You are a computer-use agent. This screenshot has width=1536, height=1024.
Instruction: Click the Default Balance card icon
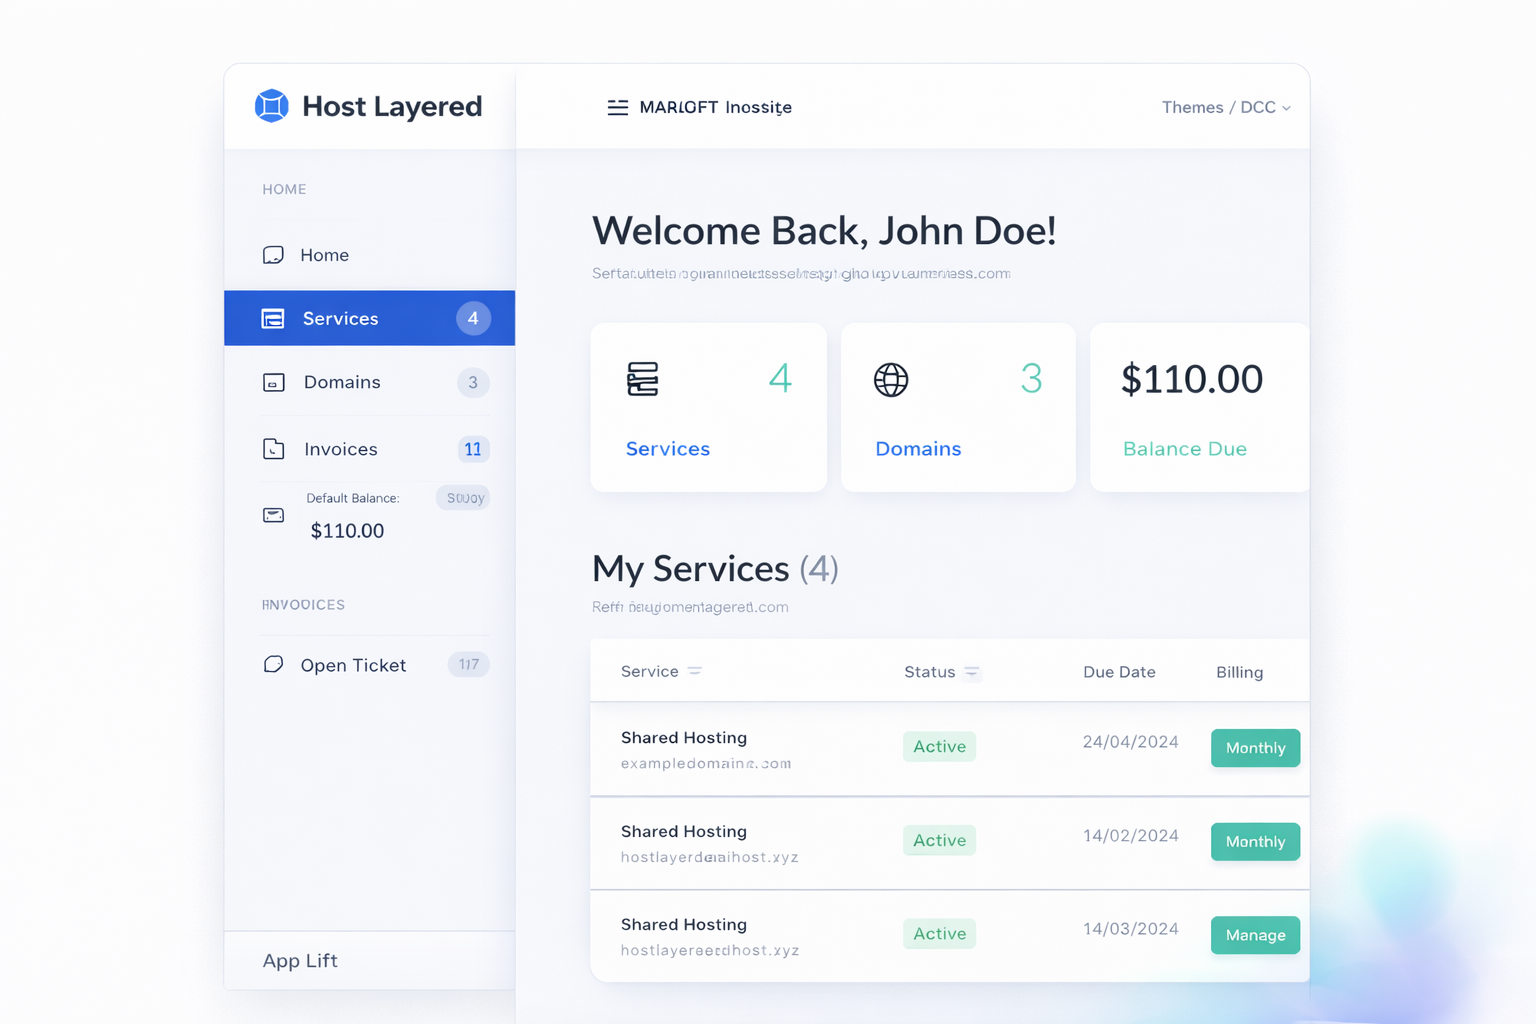[273, 515]
